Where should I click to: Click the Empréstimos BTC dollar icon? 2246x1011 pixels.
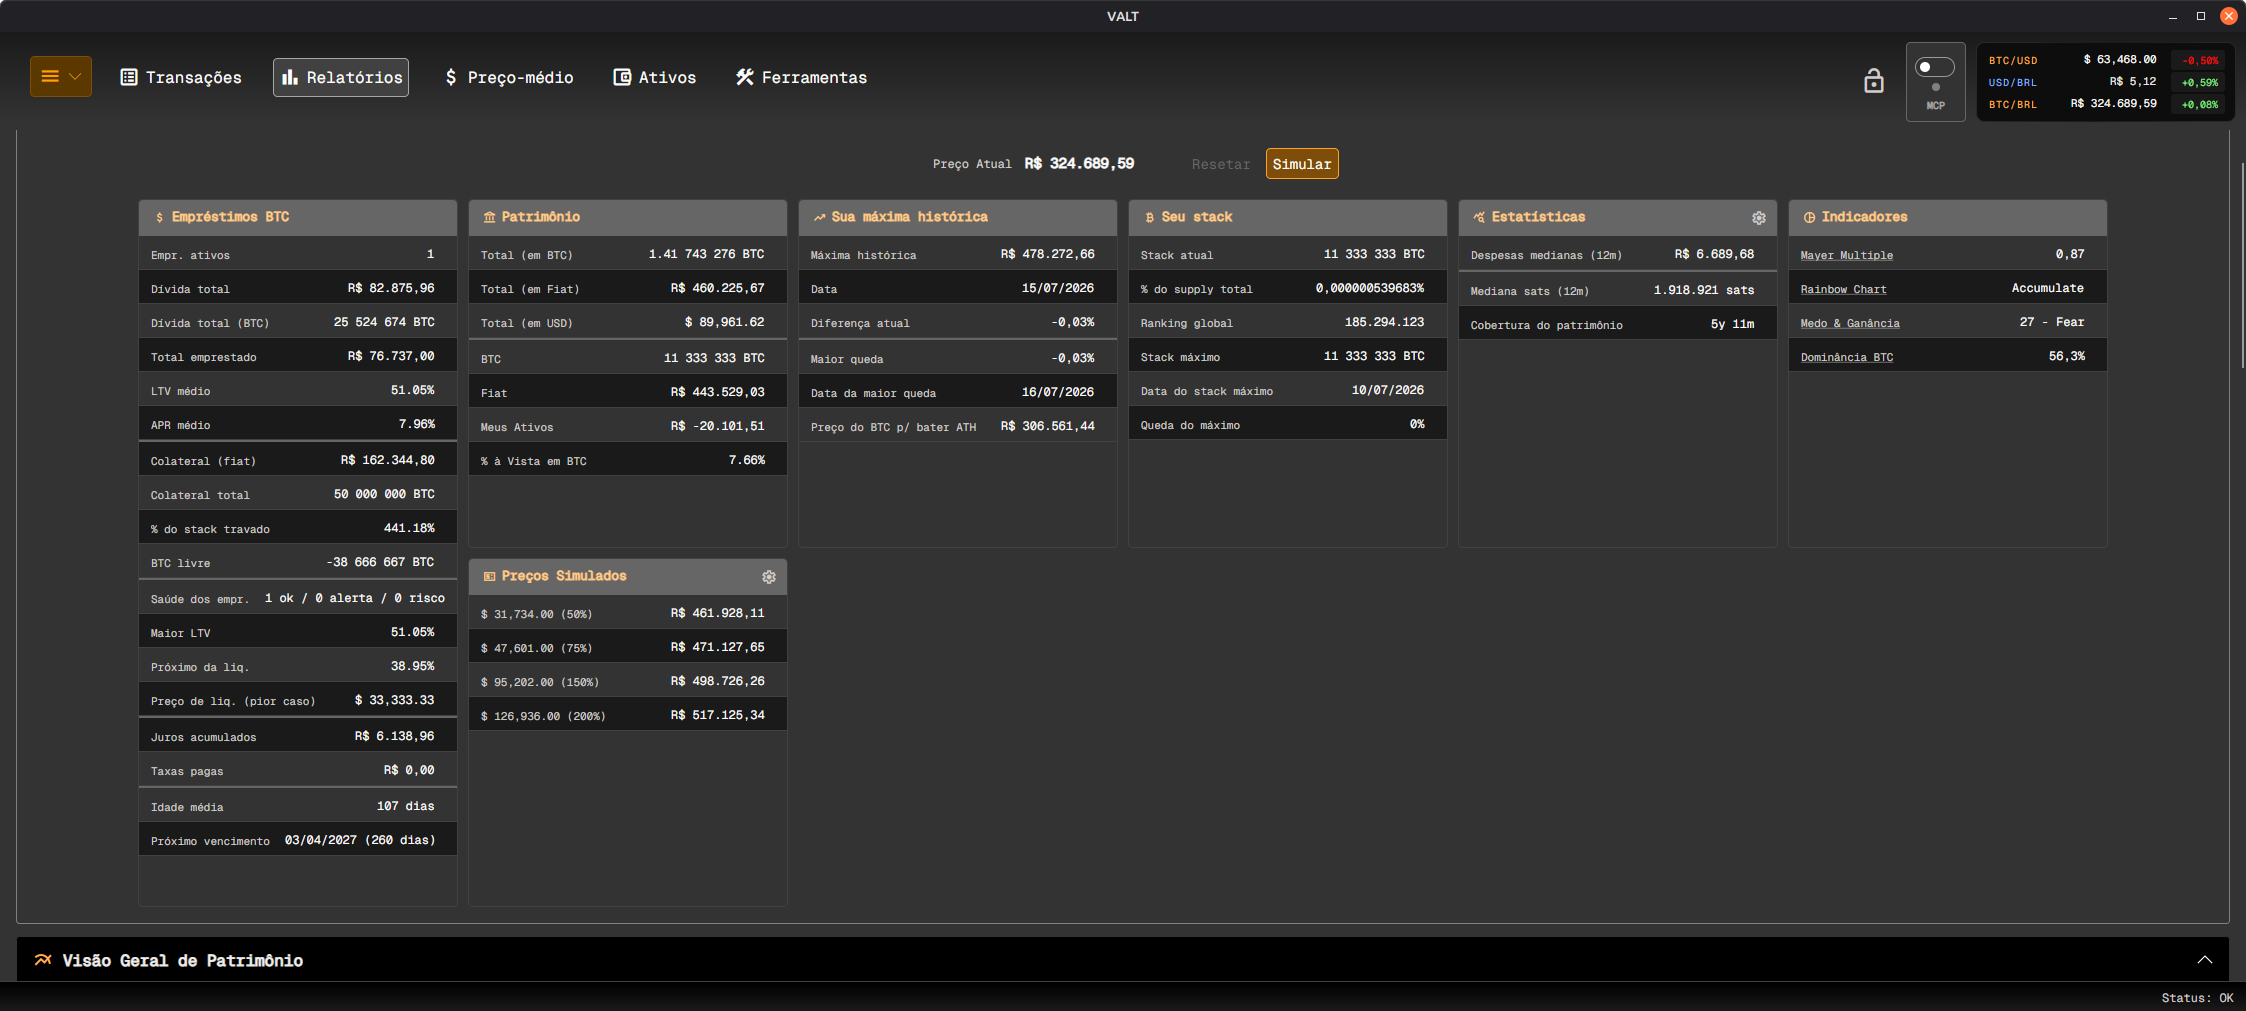coord(159,217)
